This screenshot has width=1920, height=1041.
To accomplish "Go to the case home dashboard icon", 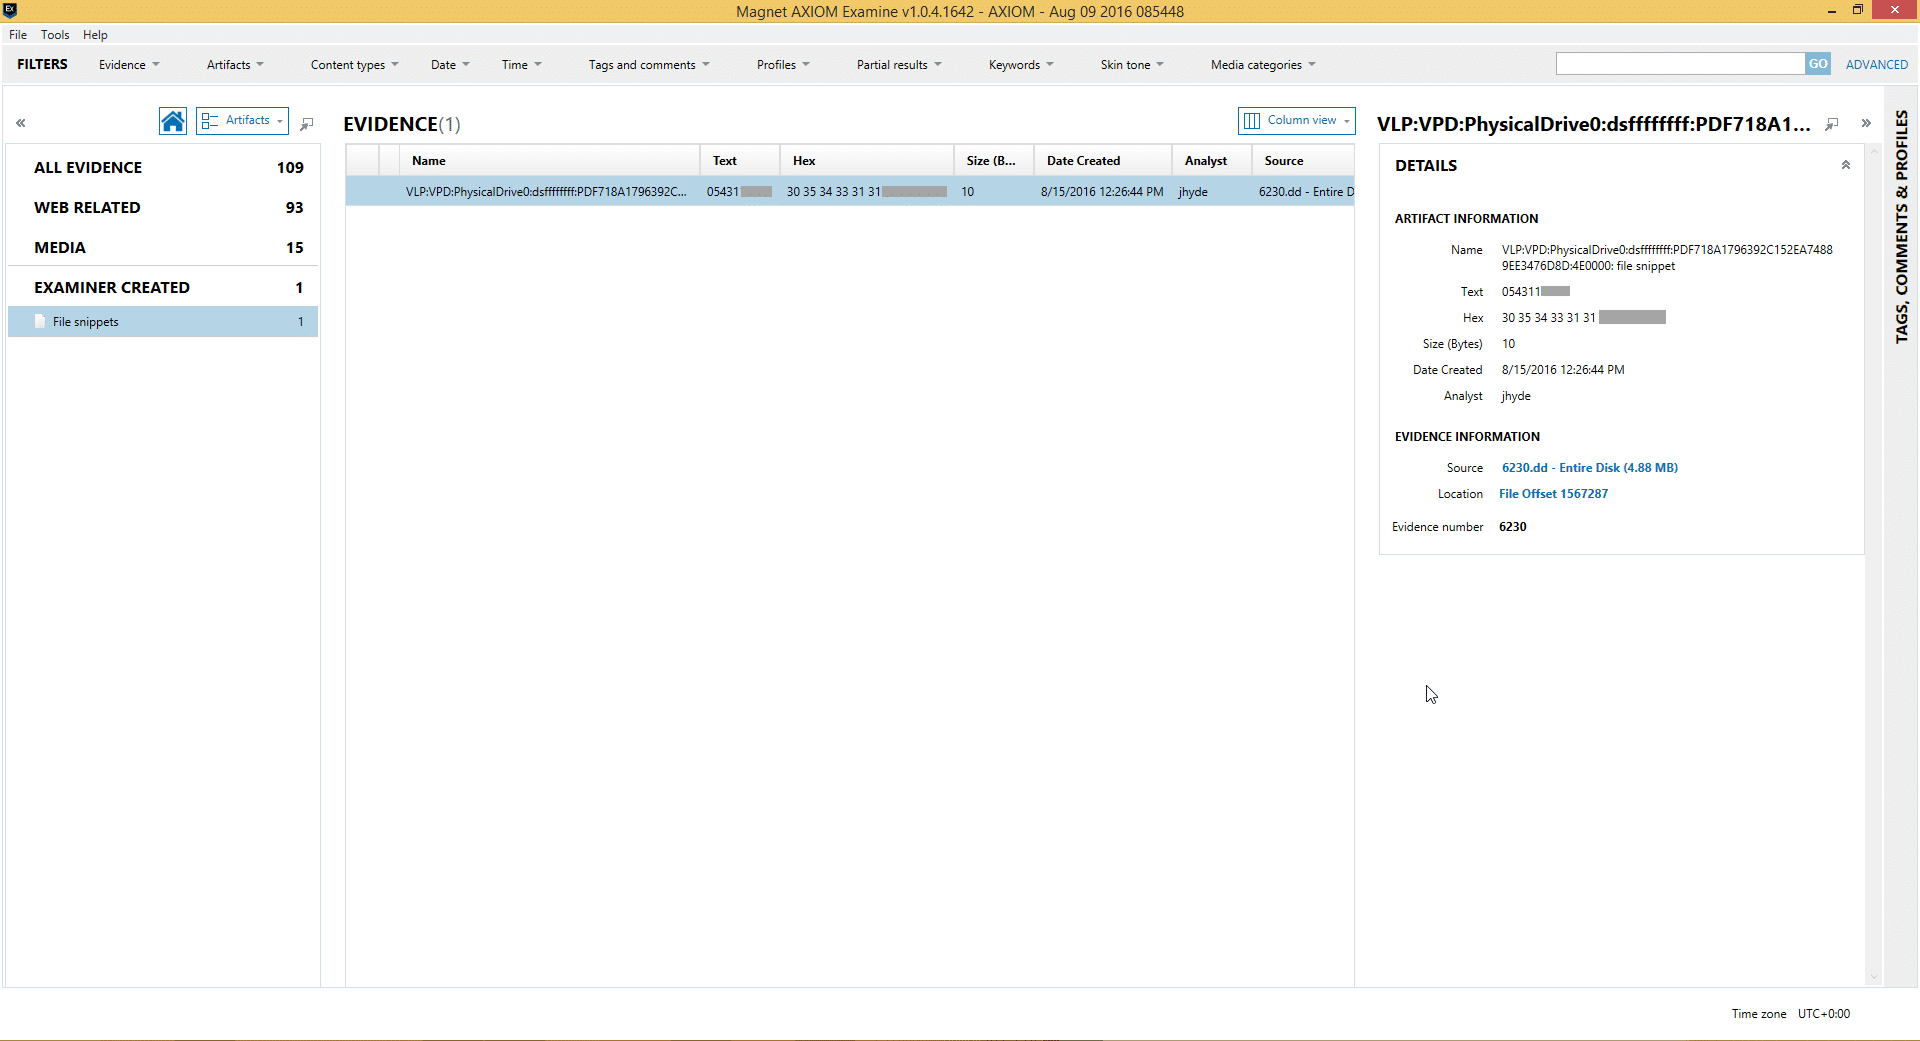I will coord(173,121).
